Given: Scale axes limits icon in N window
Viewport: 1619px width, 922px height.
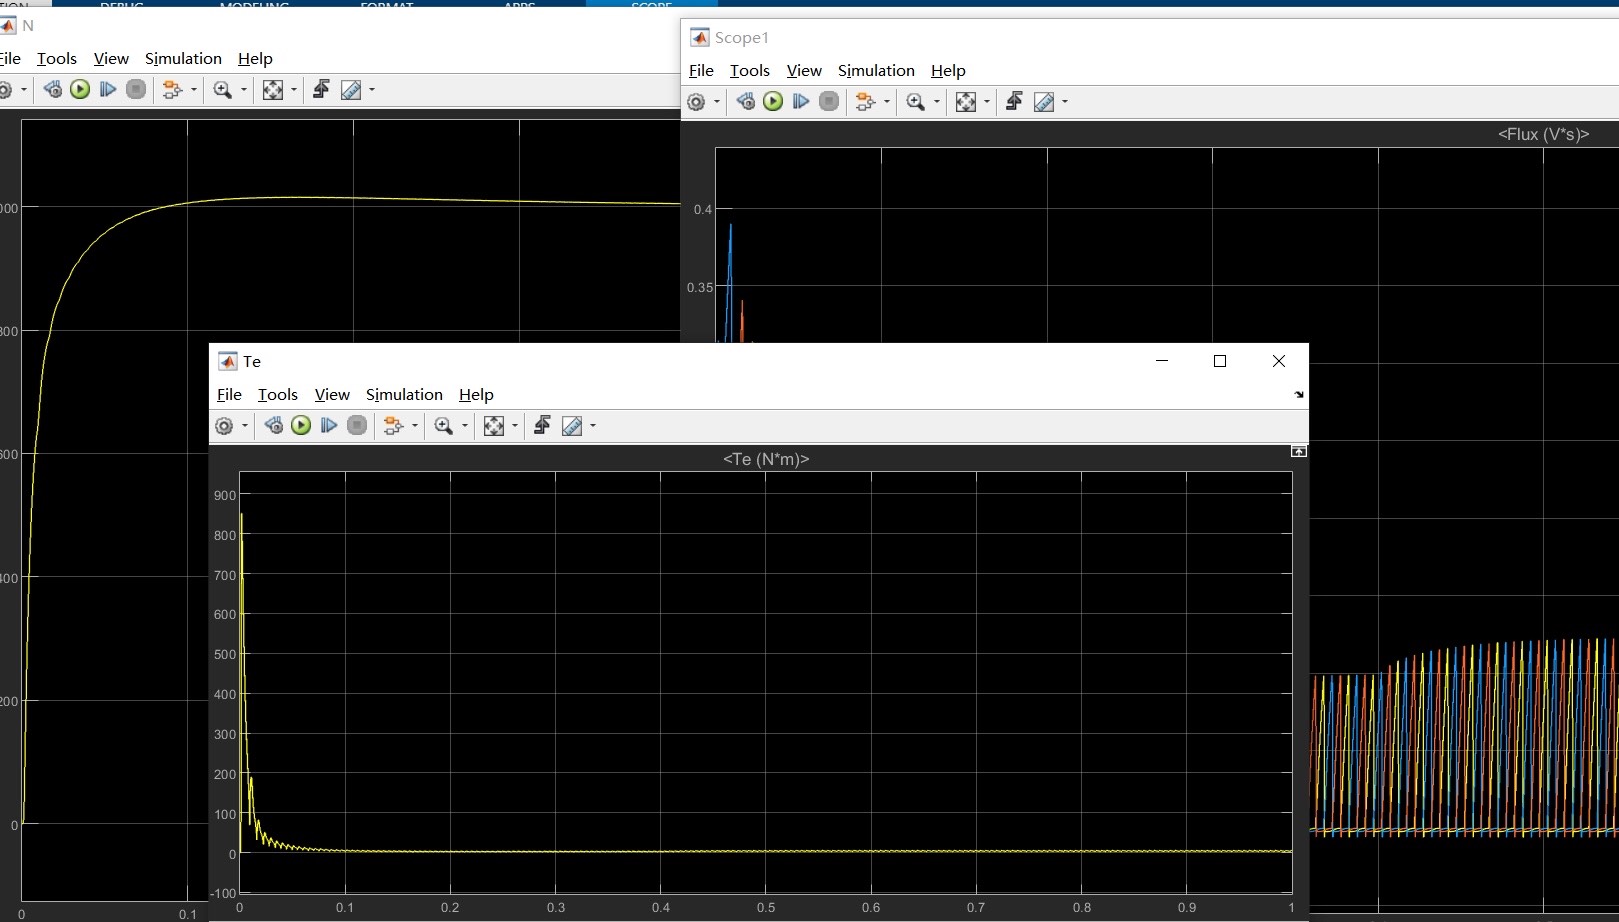Looking at the screenshot, I should click(273, 90).
